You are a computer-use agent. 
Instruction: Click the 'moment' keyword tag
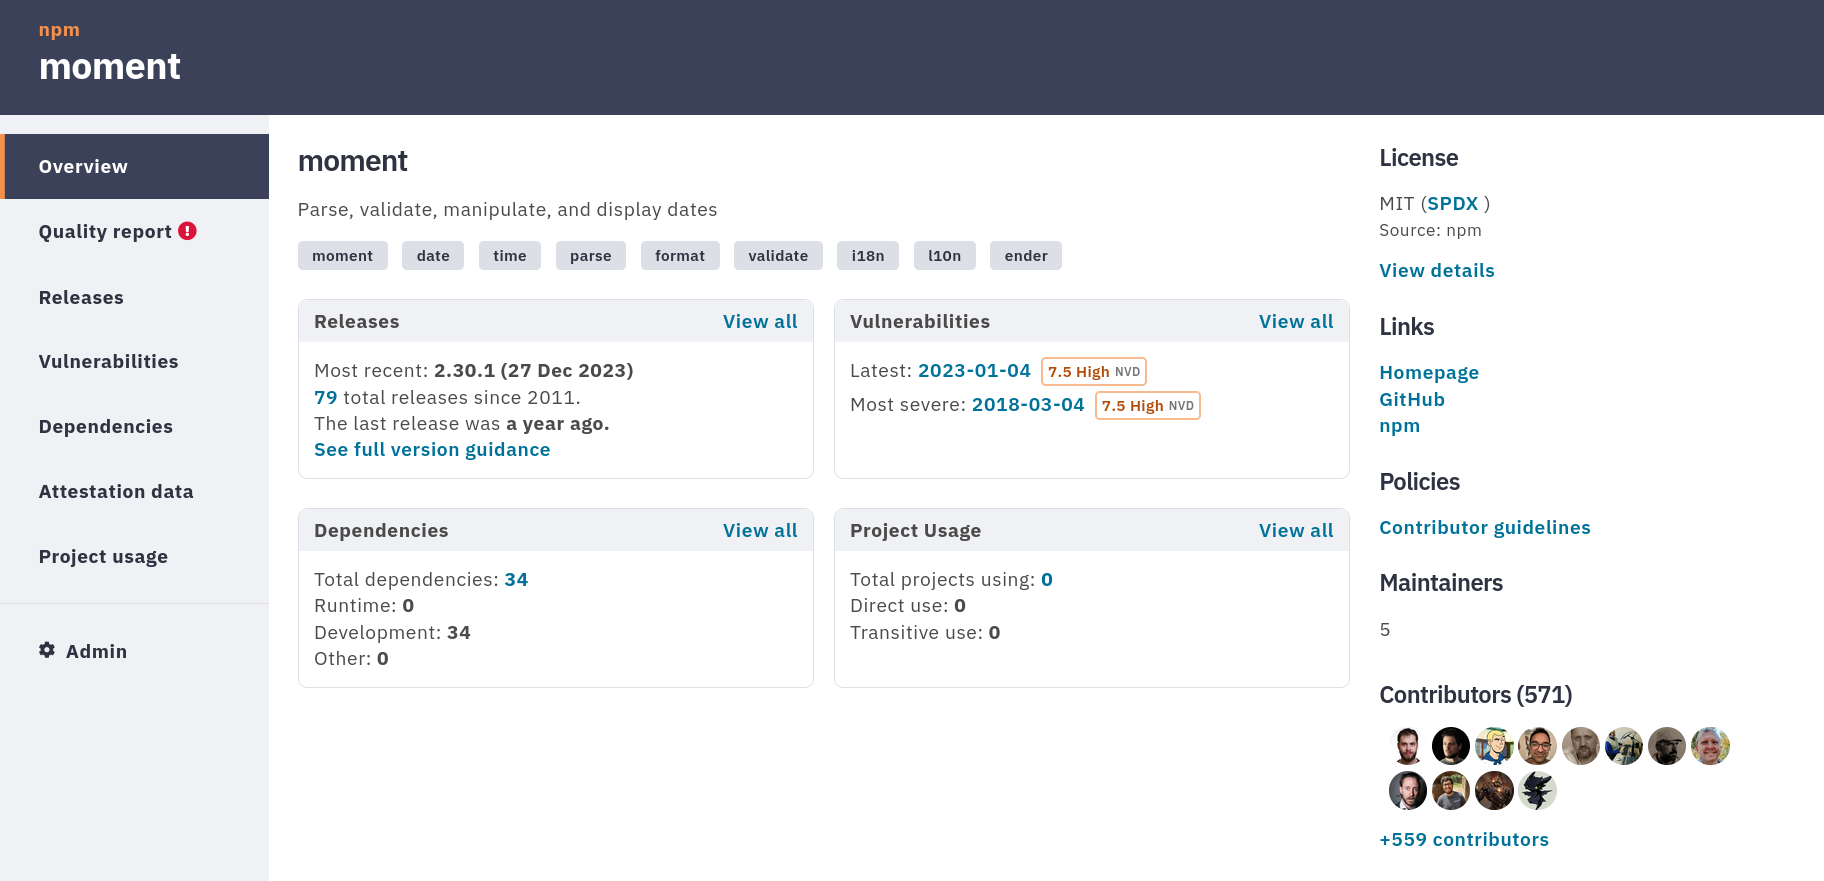tap(343, 256)
